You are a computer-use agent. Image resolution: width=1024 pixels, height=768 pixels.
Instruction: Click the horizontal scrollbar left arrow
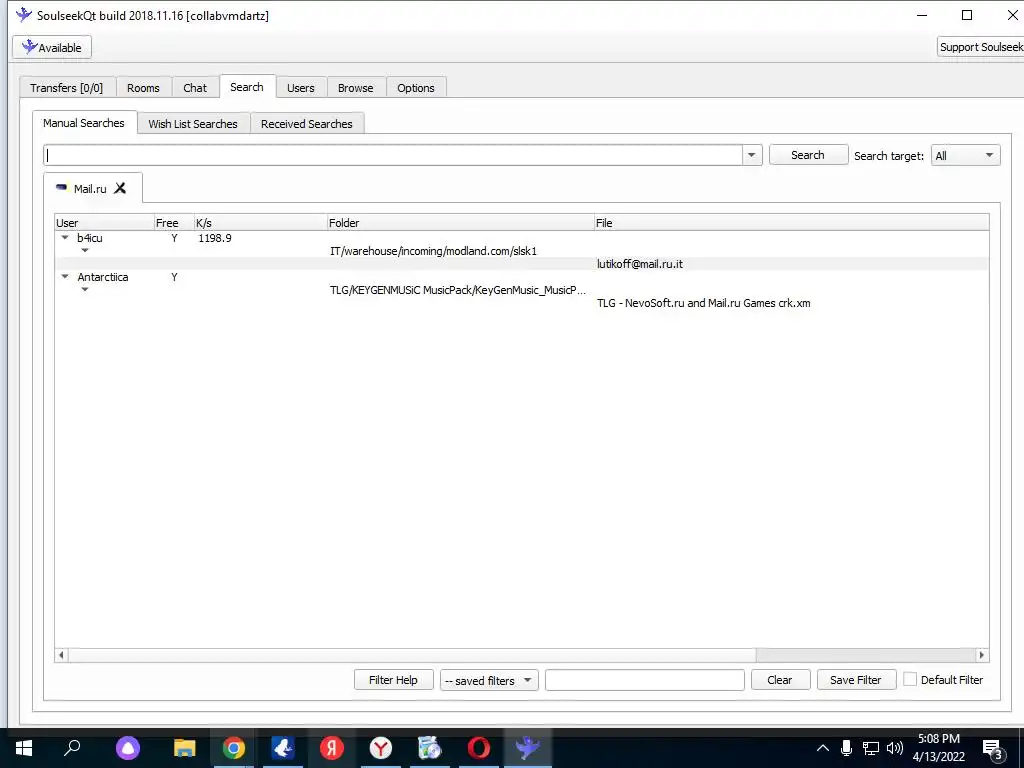point(61,654)
